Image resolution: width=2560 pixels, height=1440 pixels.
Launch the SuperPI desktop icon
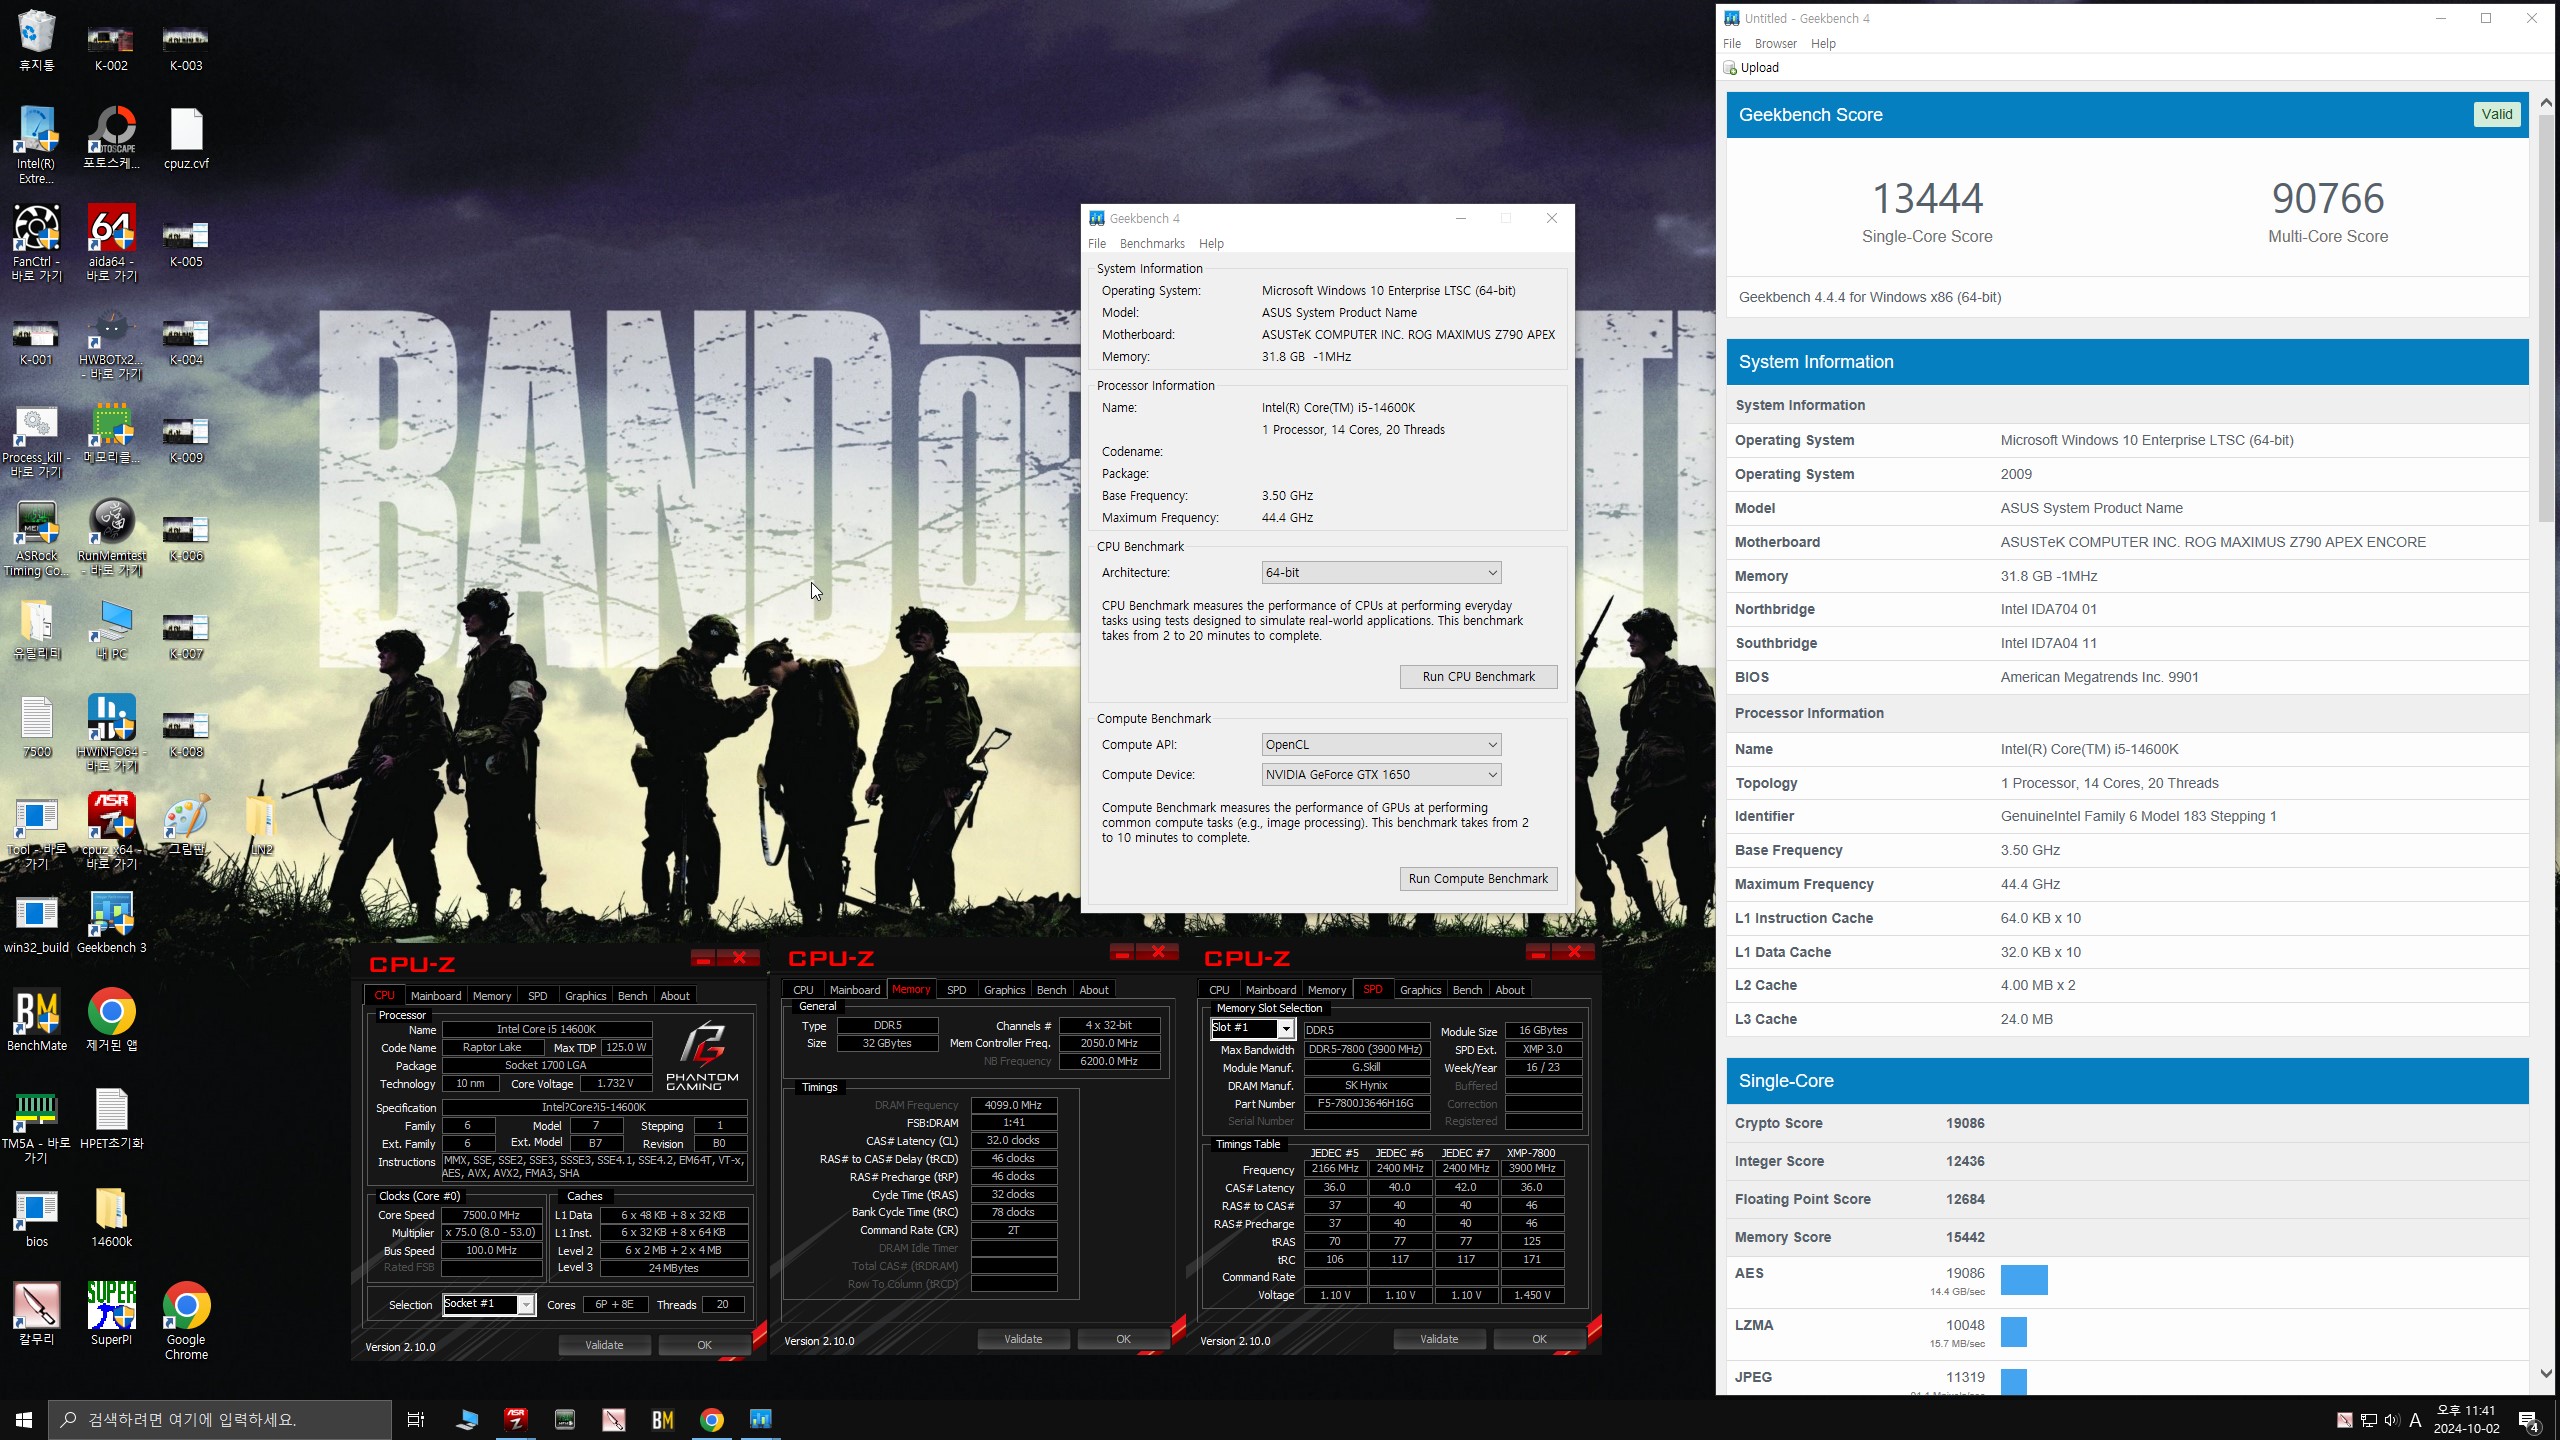pos(111,1313)
